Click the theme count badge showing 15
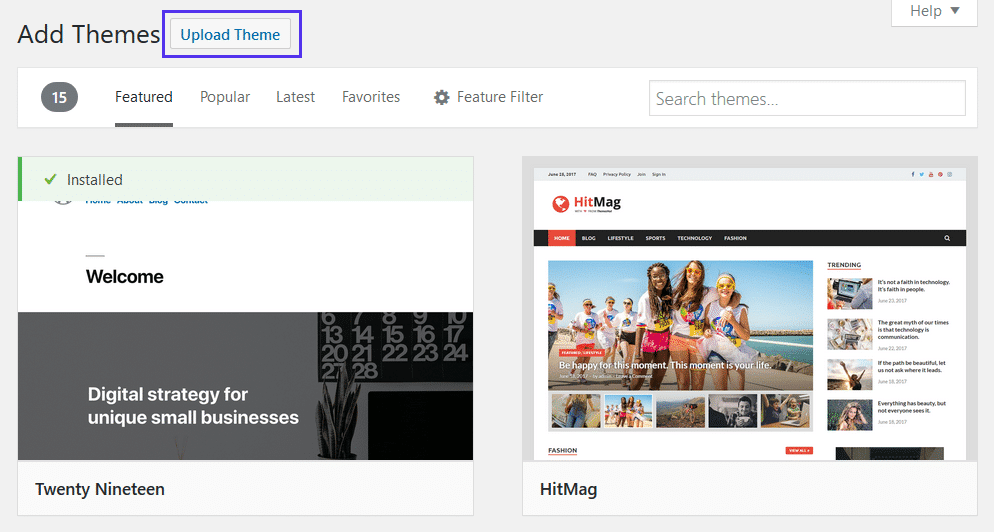The image size is (994, 532). [x=59, y=98]
